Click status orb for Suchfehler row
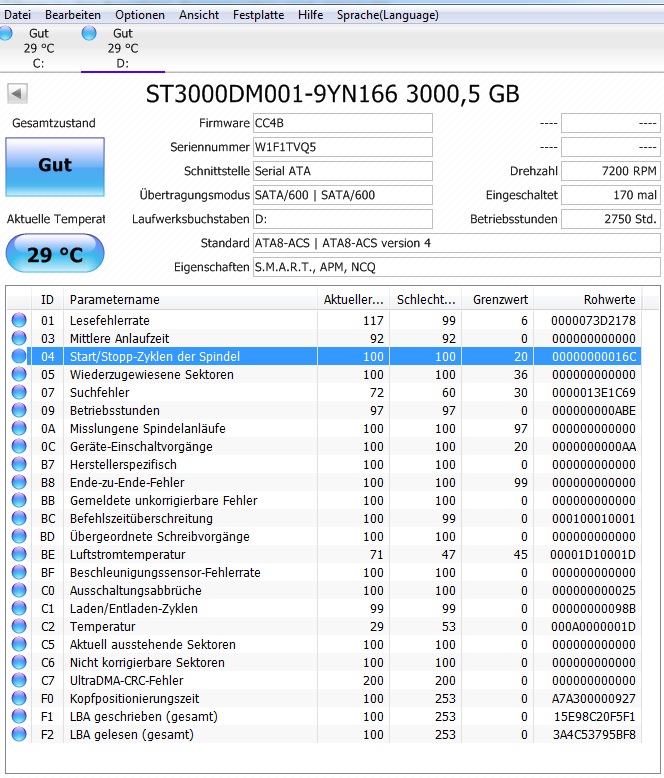Screen dimensions: 664x778 (x=19, y=392)
